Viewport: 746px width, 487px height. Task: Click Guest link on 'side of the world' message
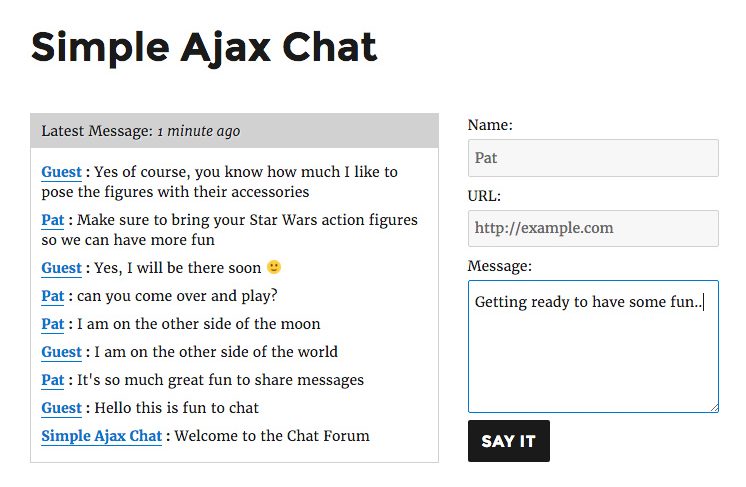pos(61,352)
